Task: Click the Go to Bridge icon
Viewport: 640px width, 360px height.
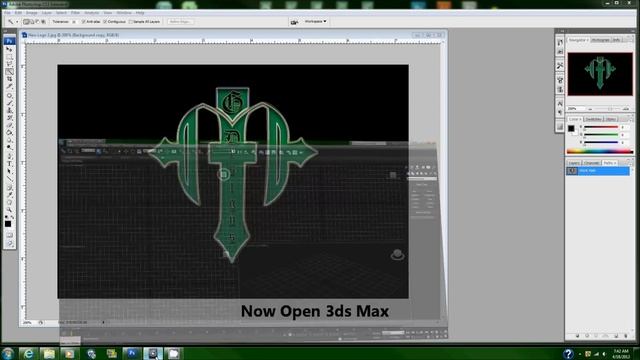Action: pos(294,22)
